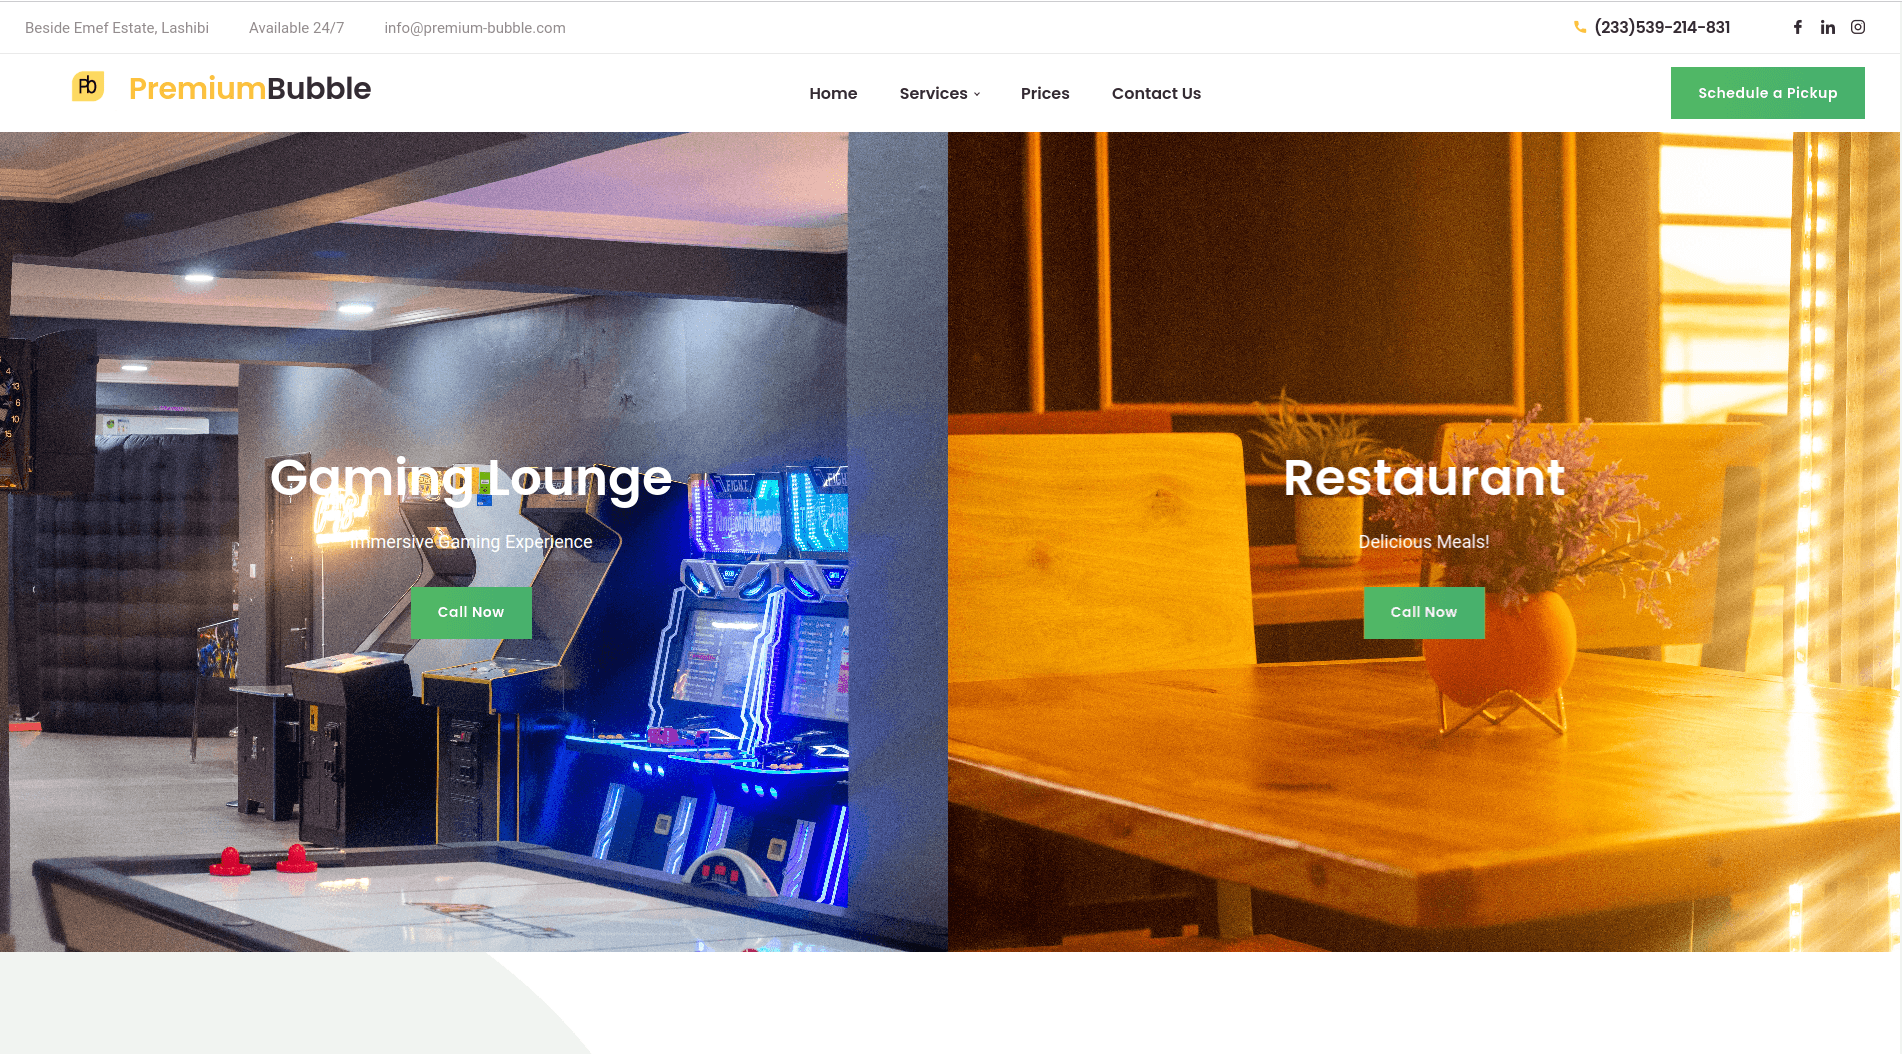Go to the Home menu item
1902x1054 pixels.
[x=833, y=93]
